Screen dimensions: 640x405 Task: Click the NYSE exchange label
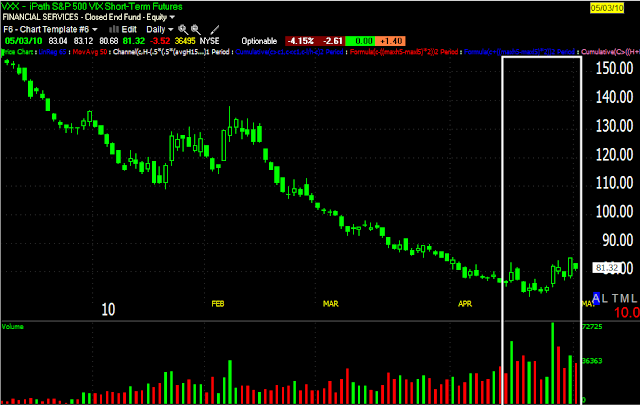209,41
